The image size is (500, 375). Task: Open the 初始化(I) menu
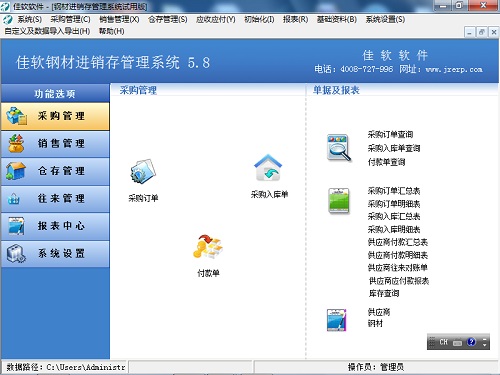(x=259, y=19)
